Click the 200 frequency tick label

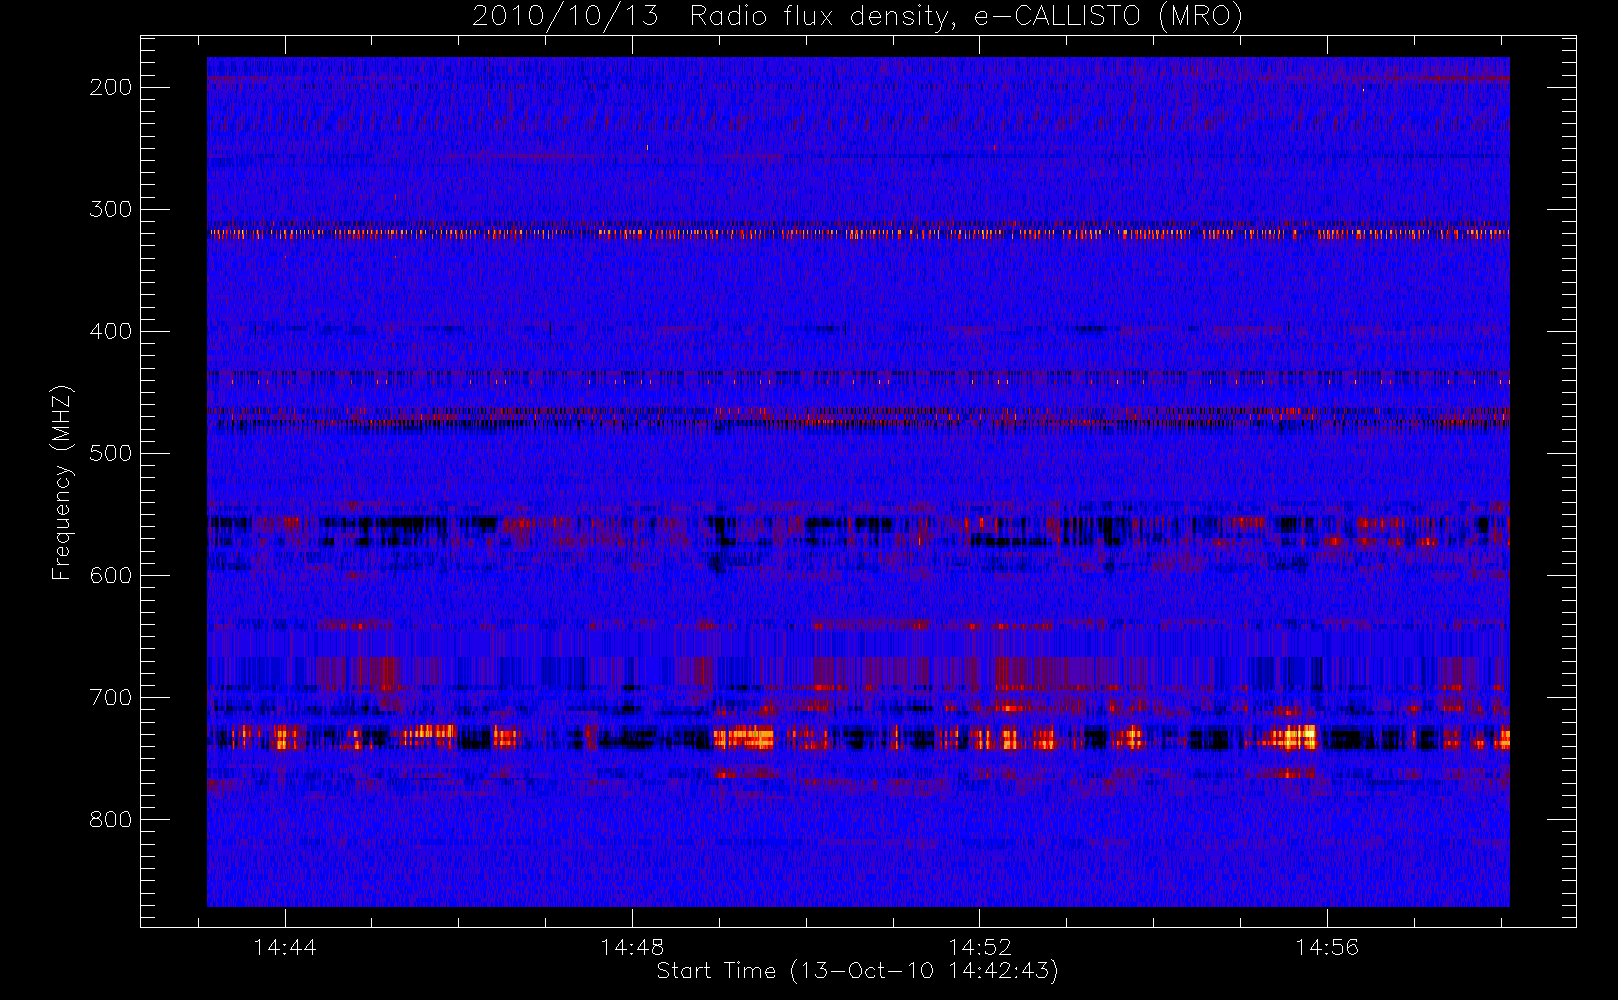click(x=110, y=87)
